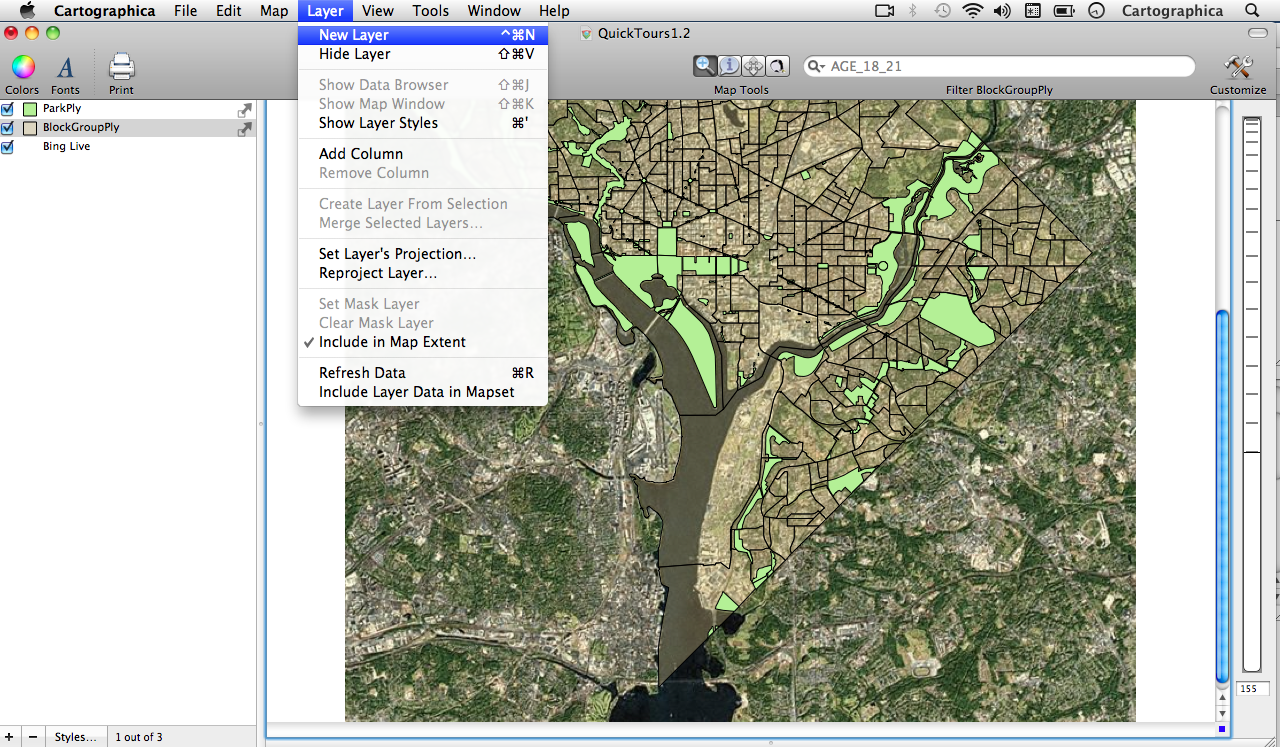Toggle Bing Live layer visibility
The height and width of the screenshot is (747, 1280).
tap(8, 147)
